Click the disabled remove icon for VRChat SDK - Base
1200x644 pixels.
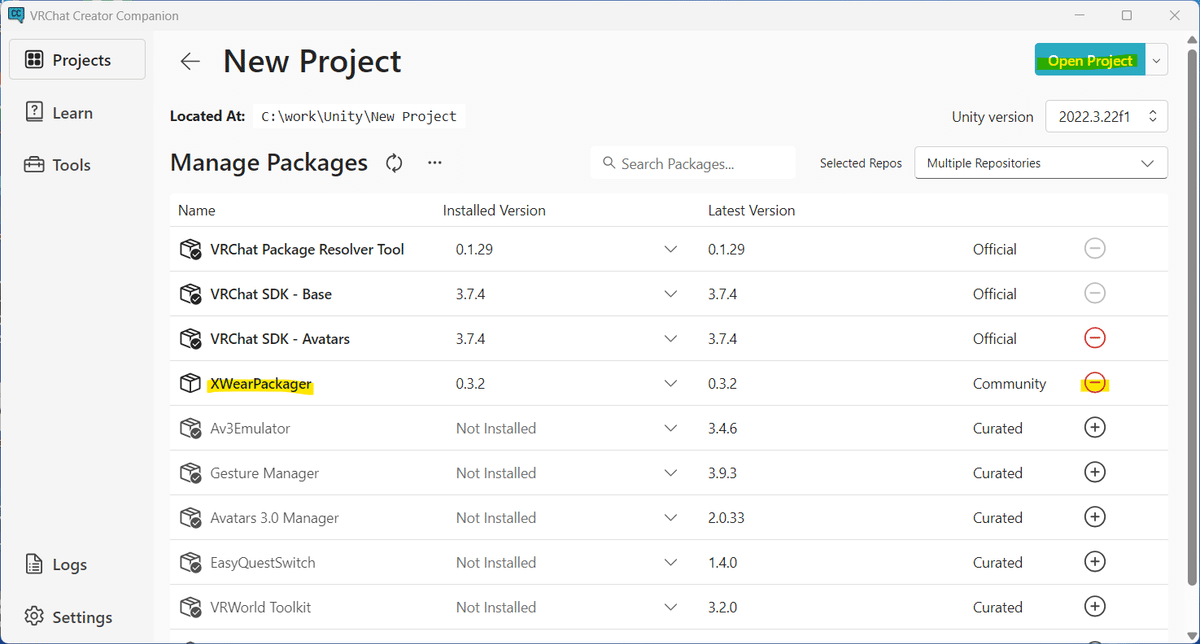pos(1095,293)
